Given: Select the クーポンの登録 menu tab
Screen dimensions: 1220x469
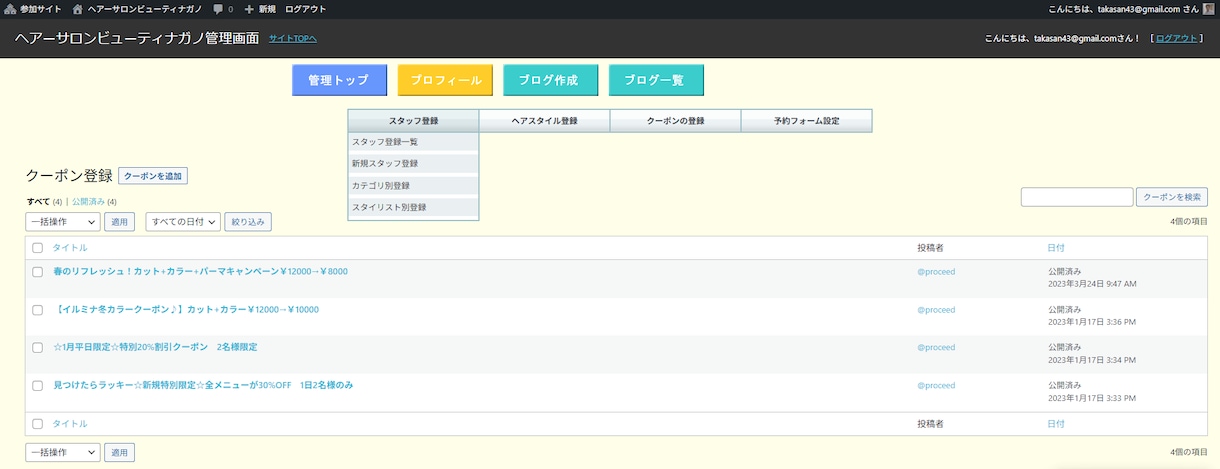Looking at the screenshot, I should click(x=675, y=120).
